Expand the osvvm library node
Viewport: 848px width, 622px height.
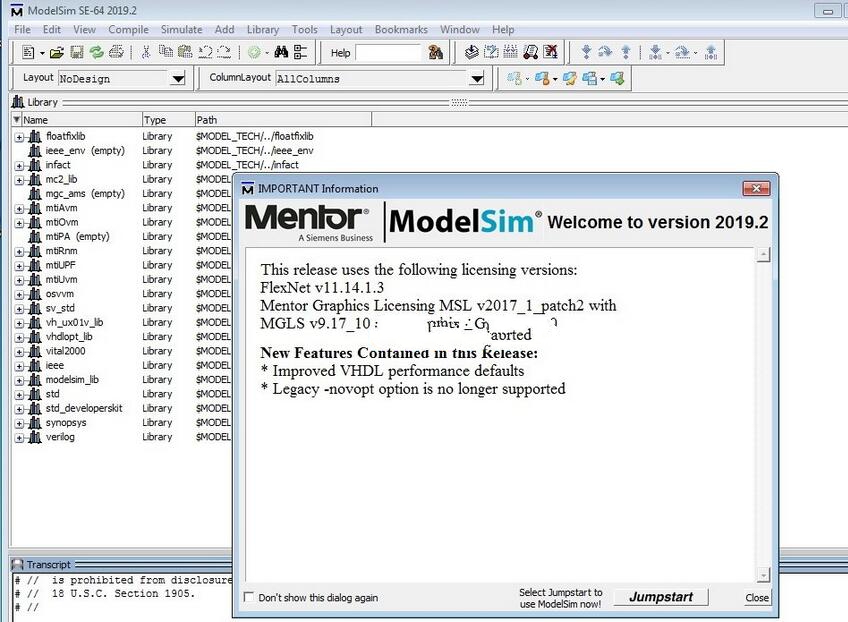click(19, 294)
